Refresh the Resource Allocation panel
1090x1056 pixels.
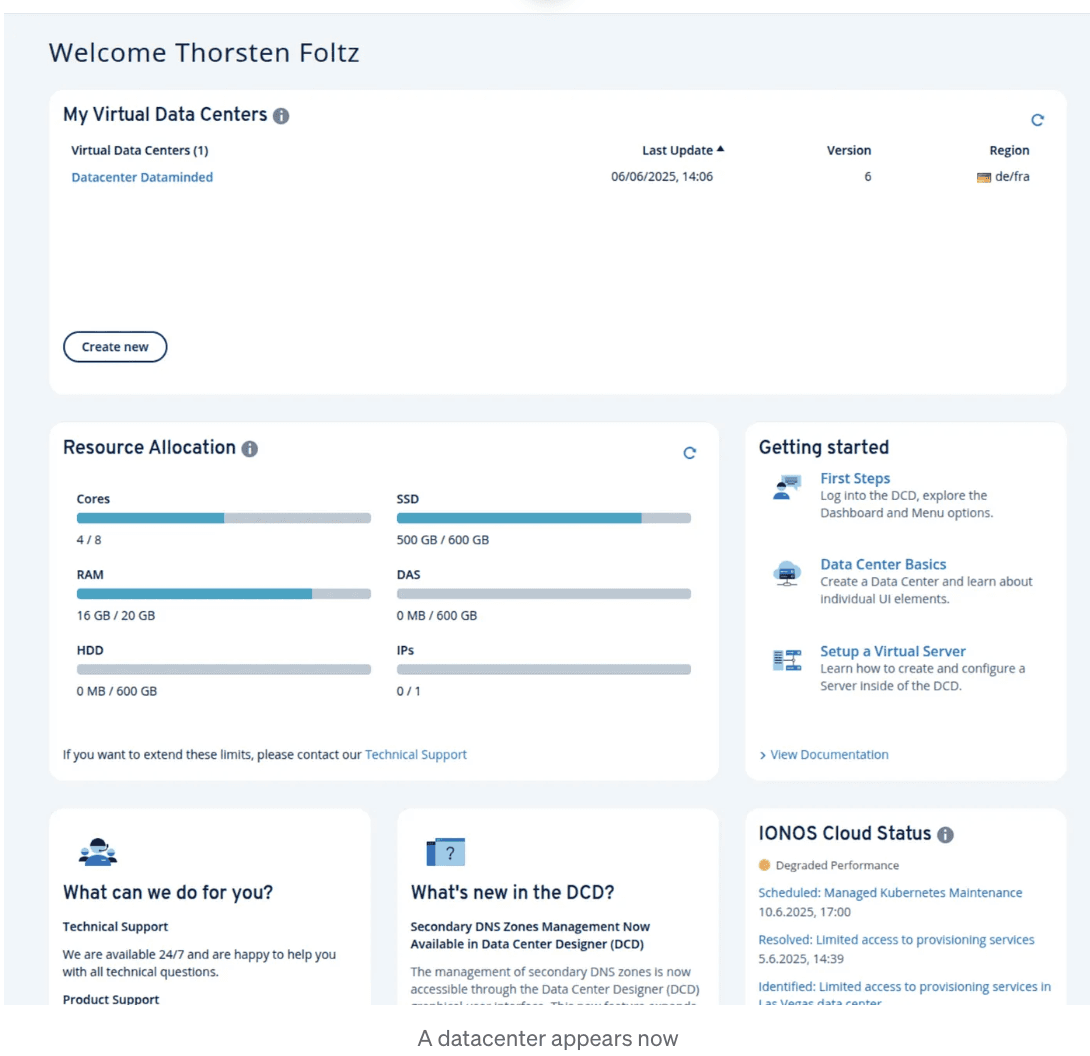click(x=689, y=453)
